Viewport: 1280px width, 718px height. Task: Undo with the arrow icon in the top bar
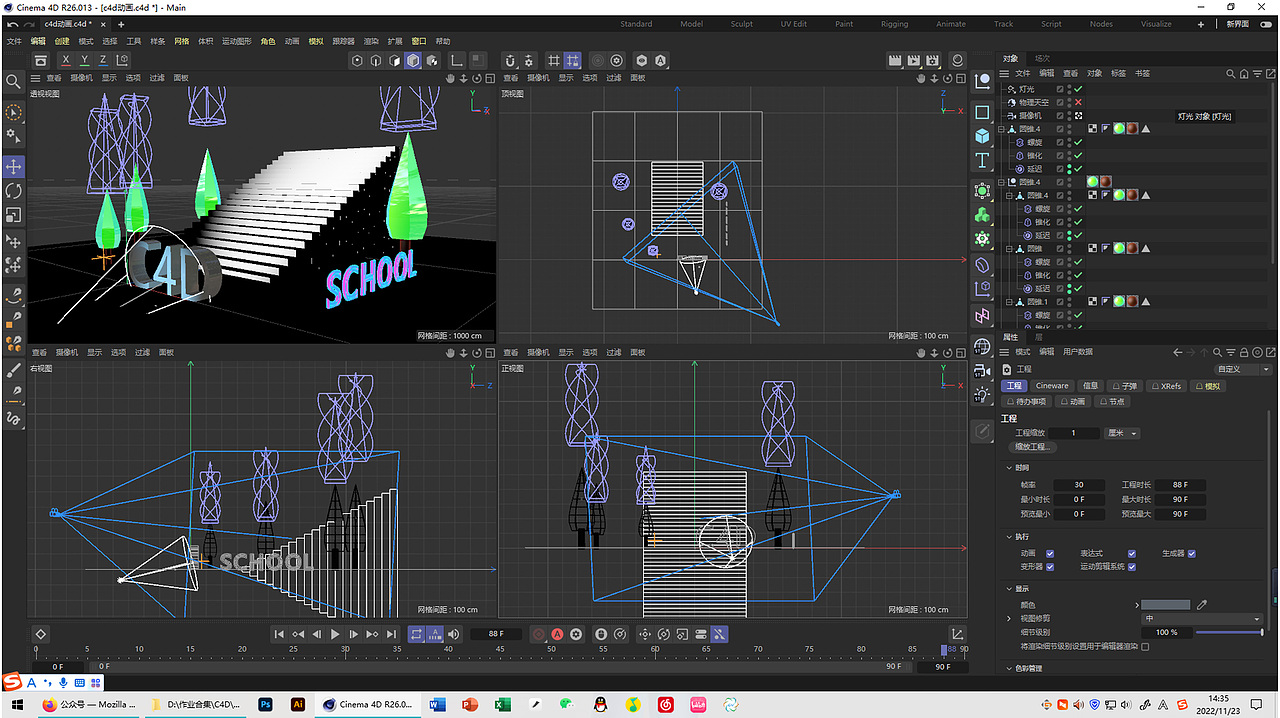point(13,24)
